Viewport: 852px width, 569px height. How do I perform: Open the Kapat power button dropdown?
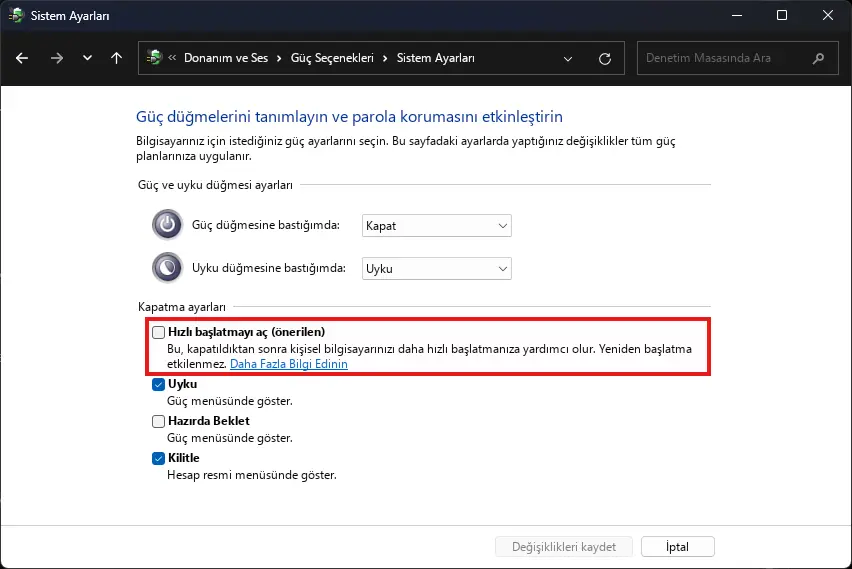pyautogui.click(x=436, y=226)
